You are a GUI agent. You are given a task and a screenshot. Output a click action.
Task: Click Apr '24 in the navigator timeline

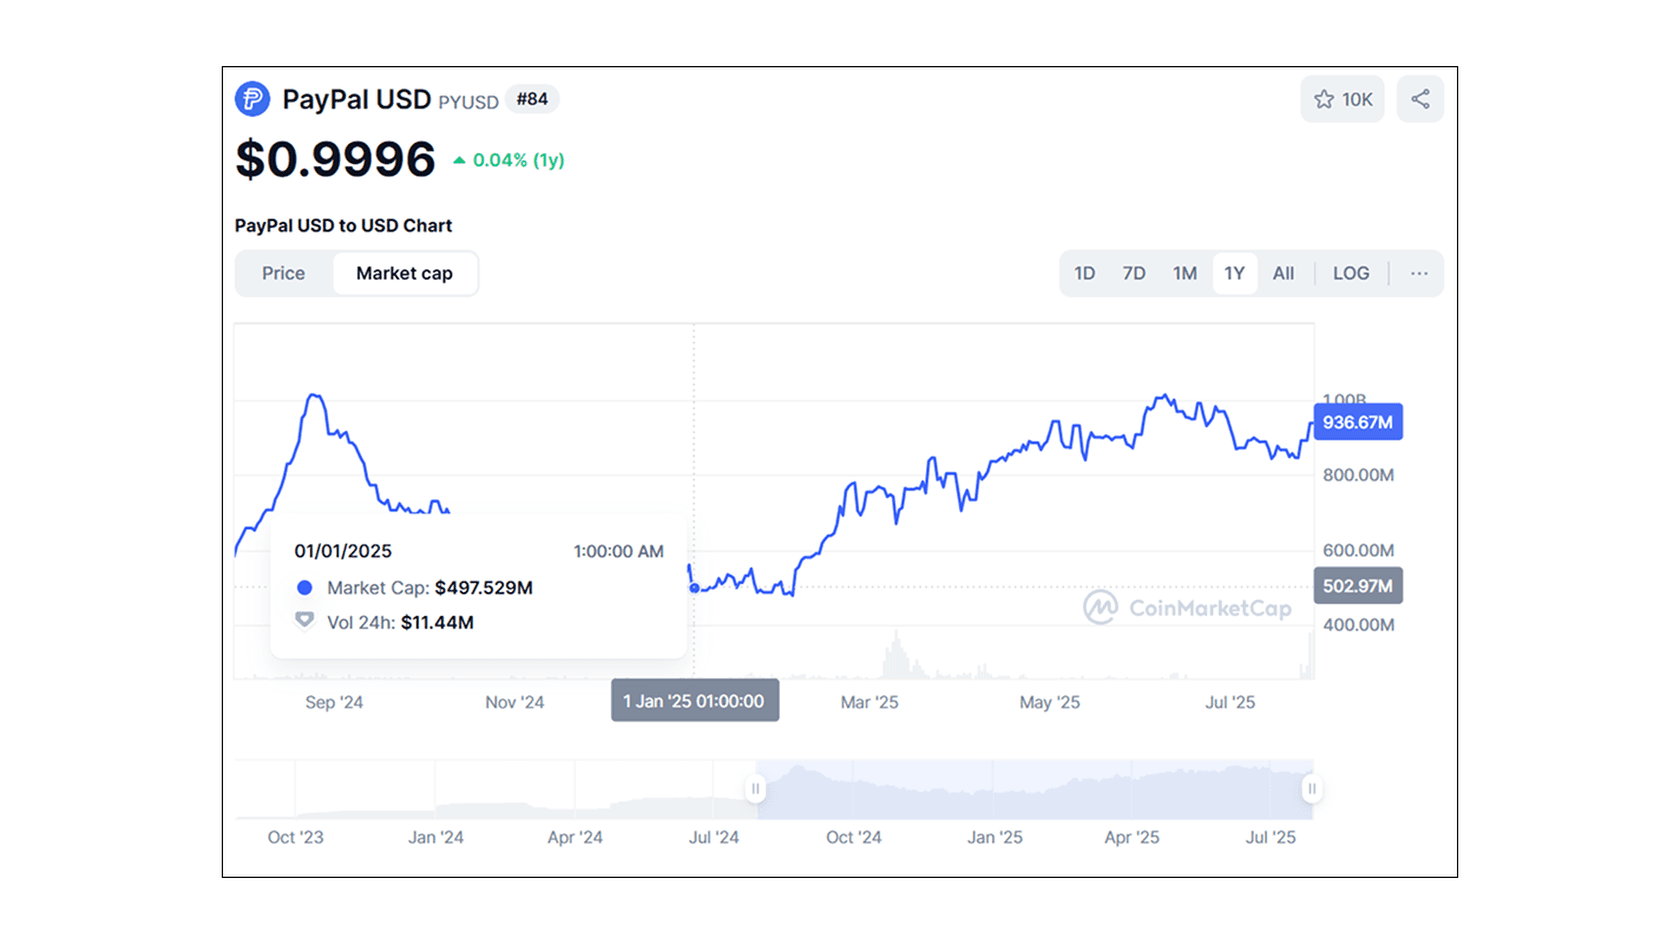(575, 837)
